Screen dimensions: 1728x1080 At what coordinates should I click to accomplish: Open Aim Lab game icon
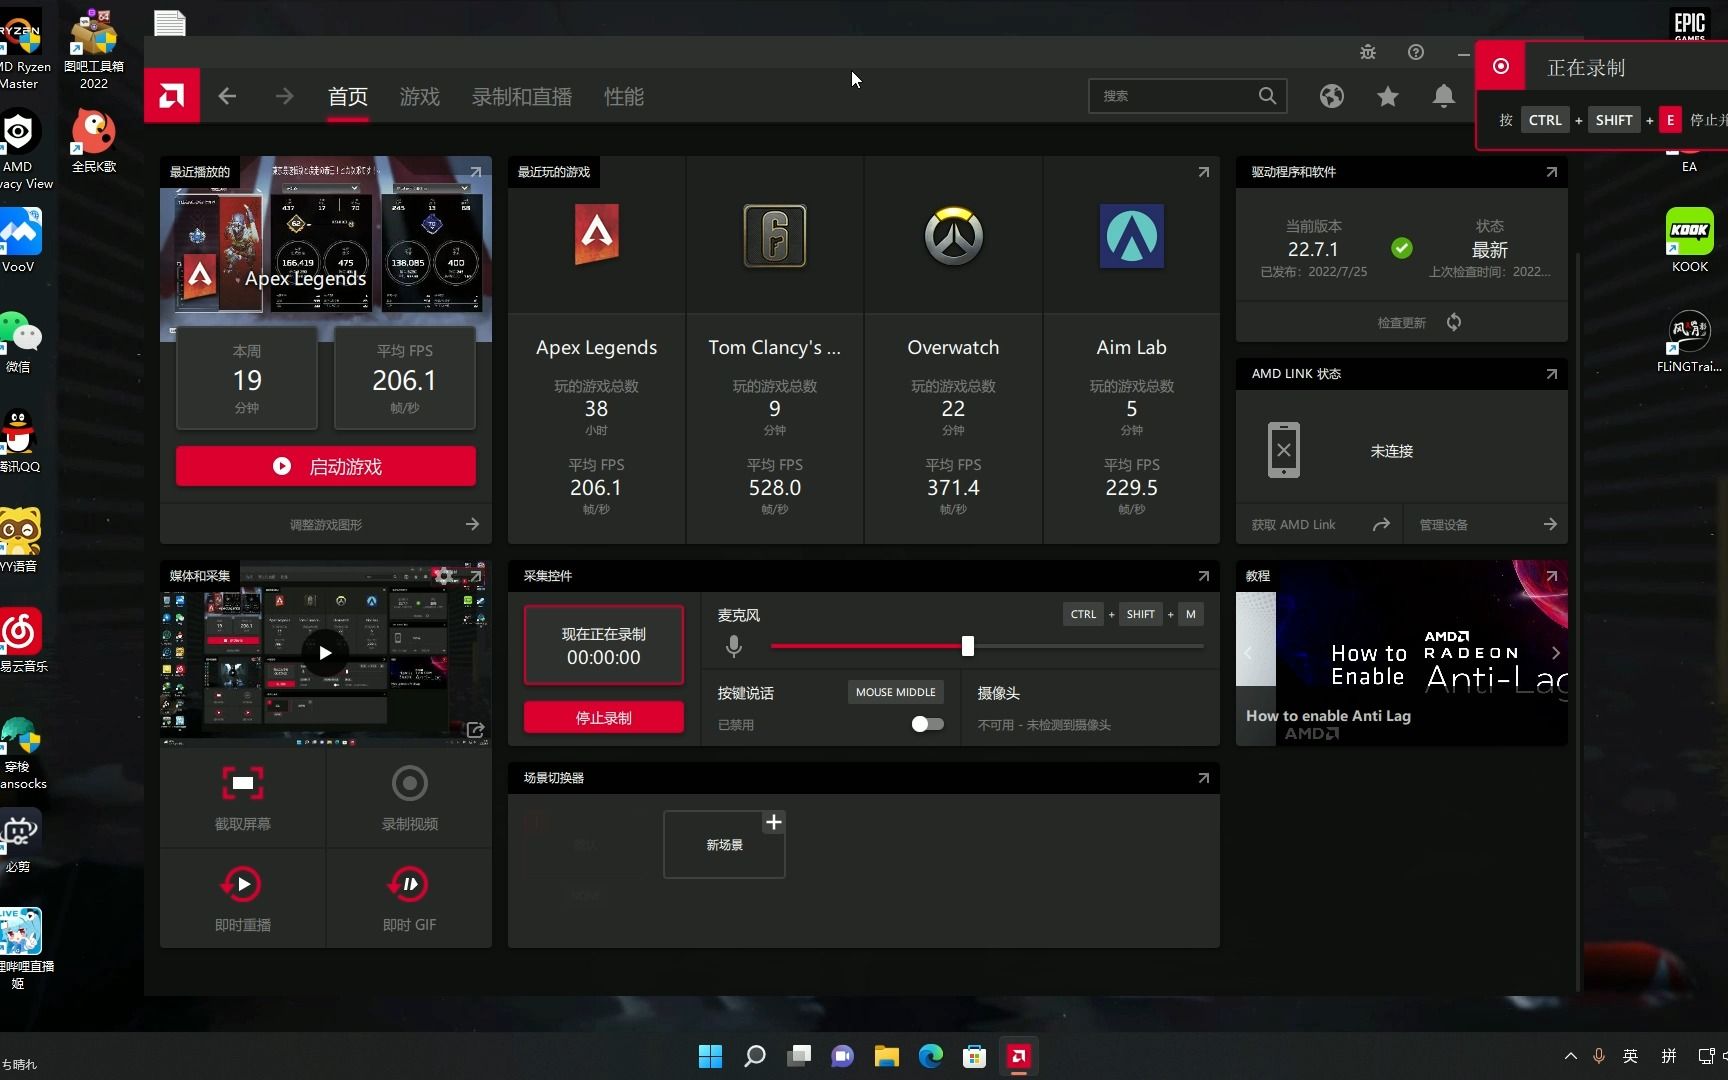[1131, 236]
